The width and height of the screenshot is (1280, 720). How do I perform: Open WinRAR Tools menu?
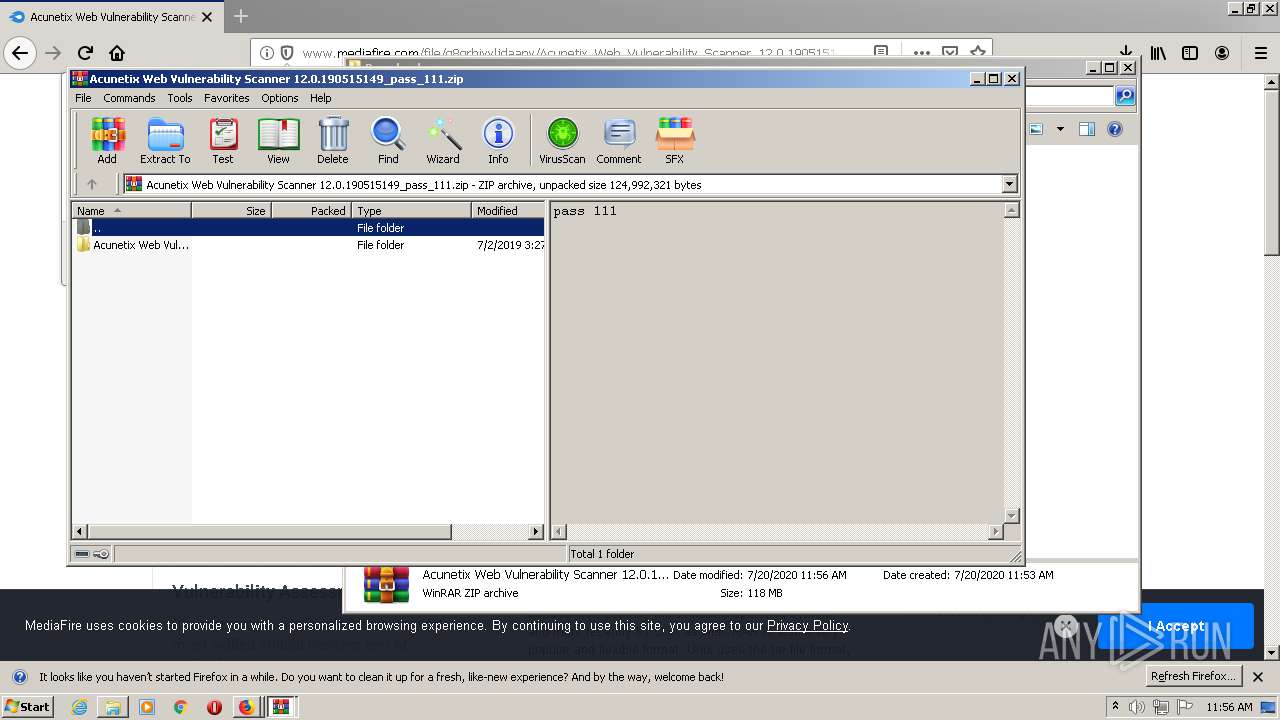180,98
